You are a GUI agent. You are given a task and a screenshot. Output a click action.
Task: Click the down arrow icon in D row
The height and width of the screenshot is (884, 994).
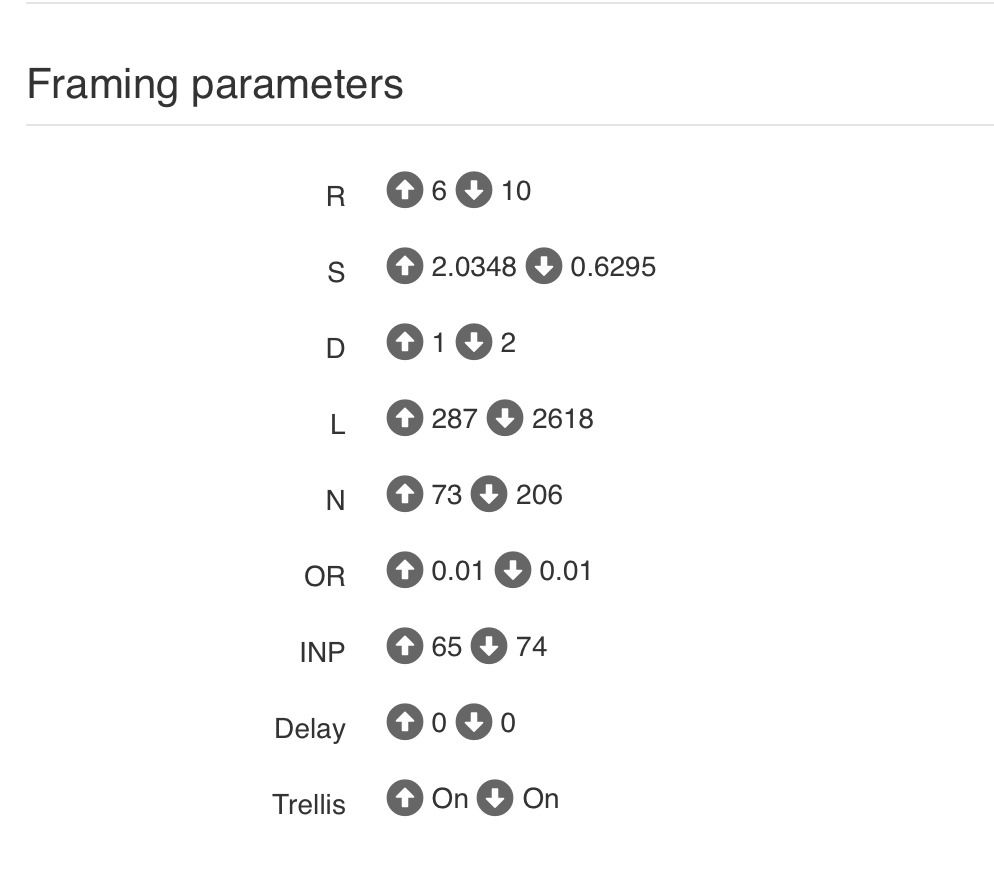[x=474, y=342]
